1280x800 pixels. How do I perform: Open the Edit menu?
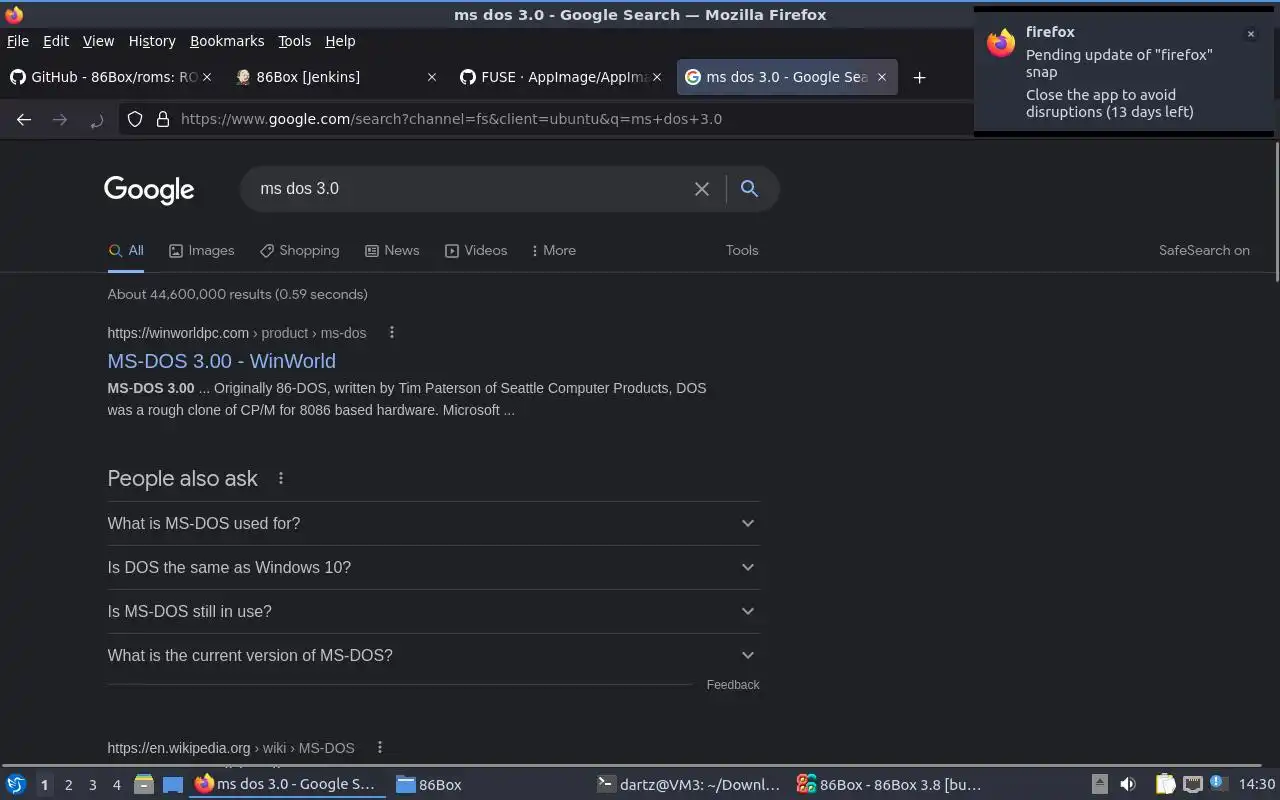click(x=56, y=41)
